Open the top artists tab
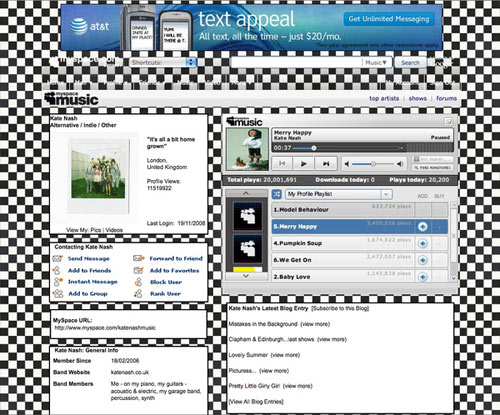500x415 pixels. click(x=384, y=98)
